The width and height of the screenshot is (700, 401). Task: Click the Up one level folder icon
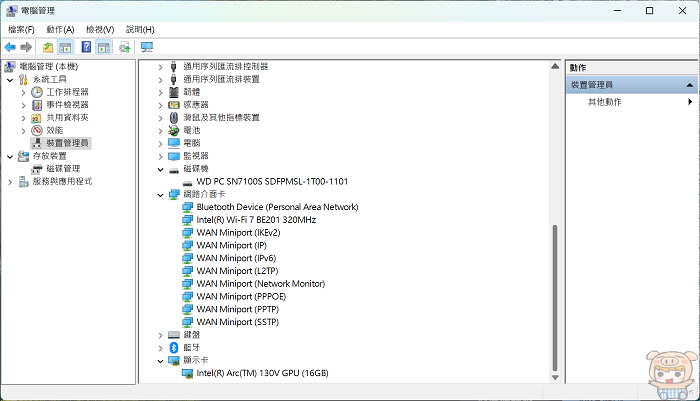(48, 47)
